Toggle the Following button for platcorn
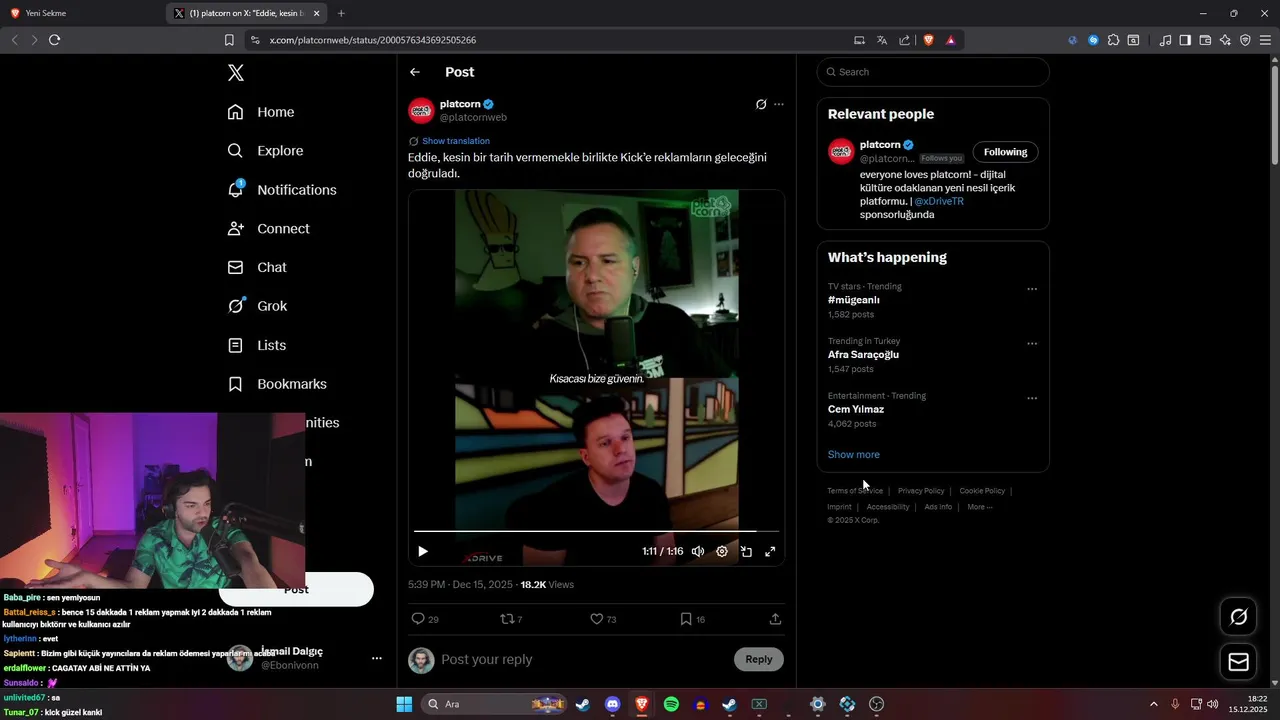 (1005, 152)
